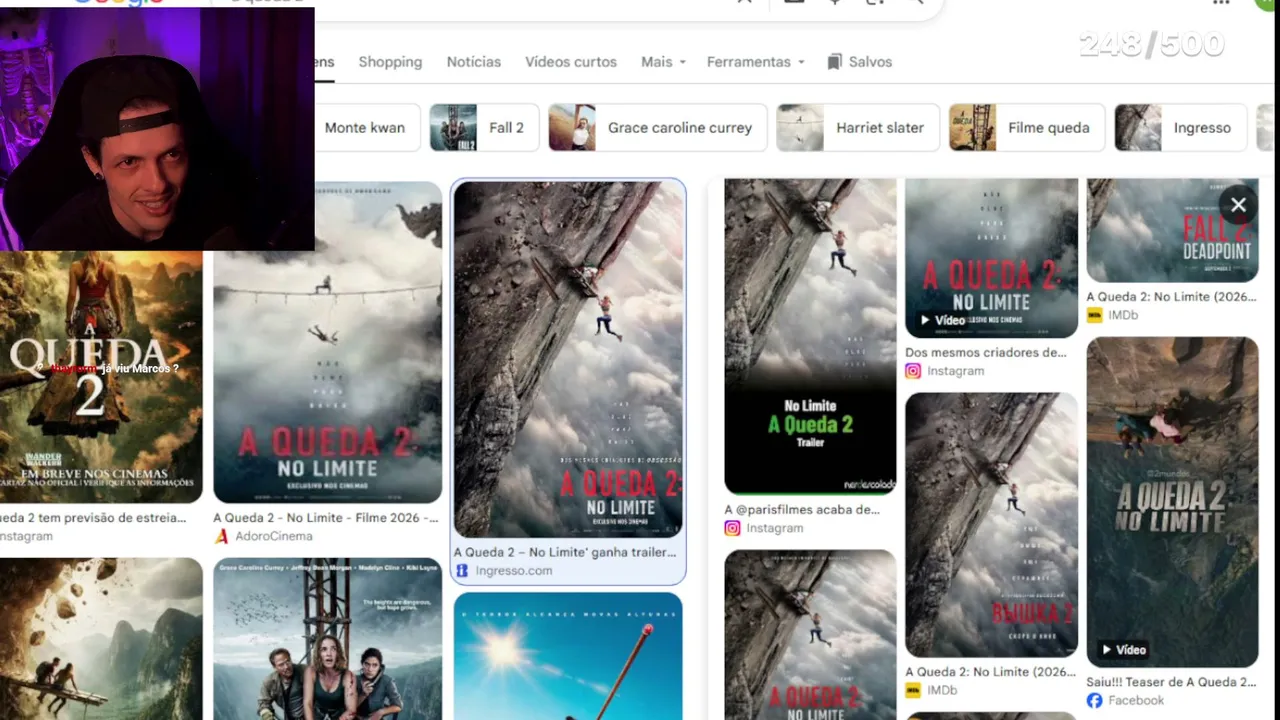1280x720 pixels.
Task: Click Instagram icon below "Dos mesmos criadores"
Action: tap(913, 371)
